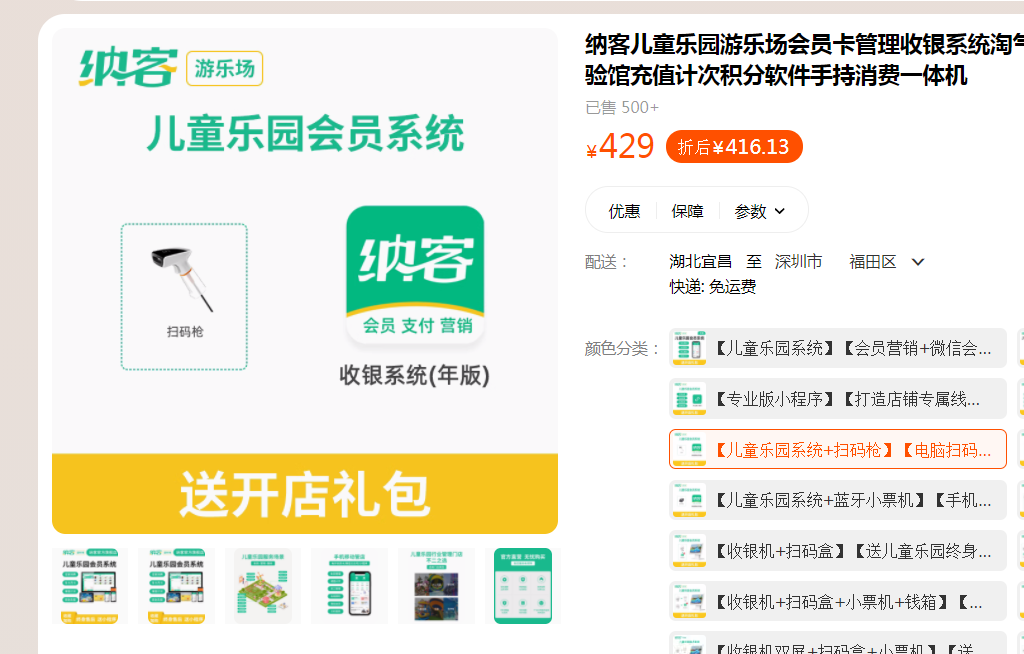Switch to the 保障 tab
Image resolution: width=1024 pixels, height=654 pixels.
tap(688, 210)
